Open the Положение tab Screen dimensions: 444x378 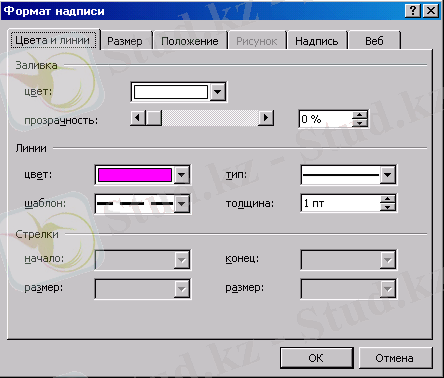click(x=190, y=41)
